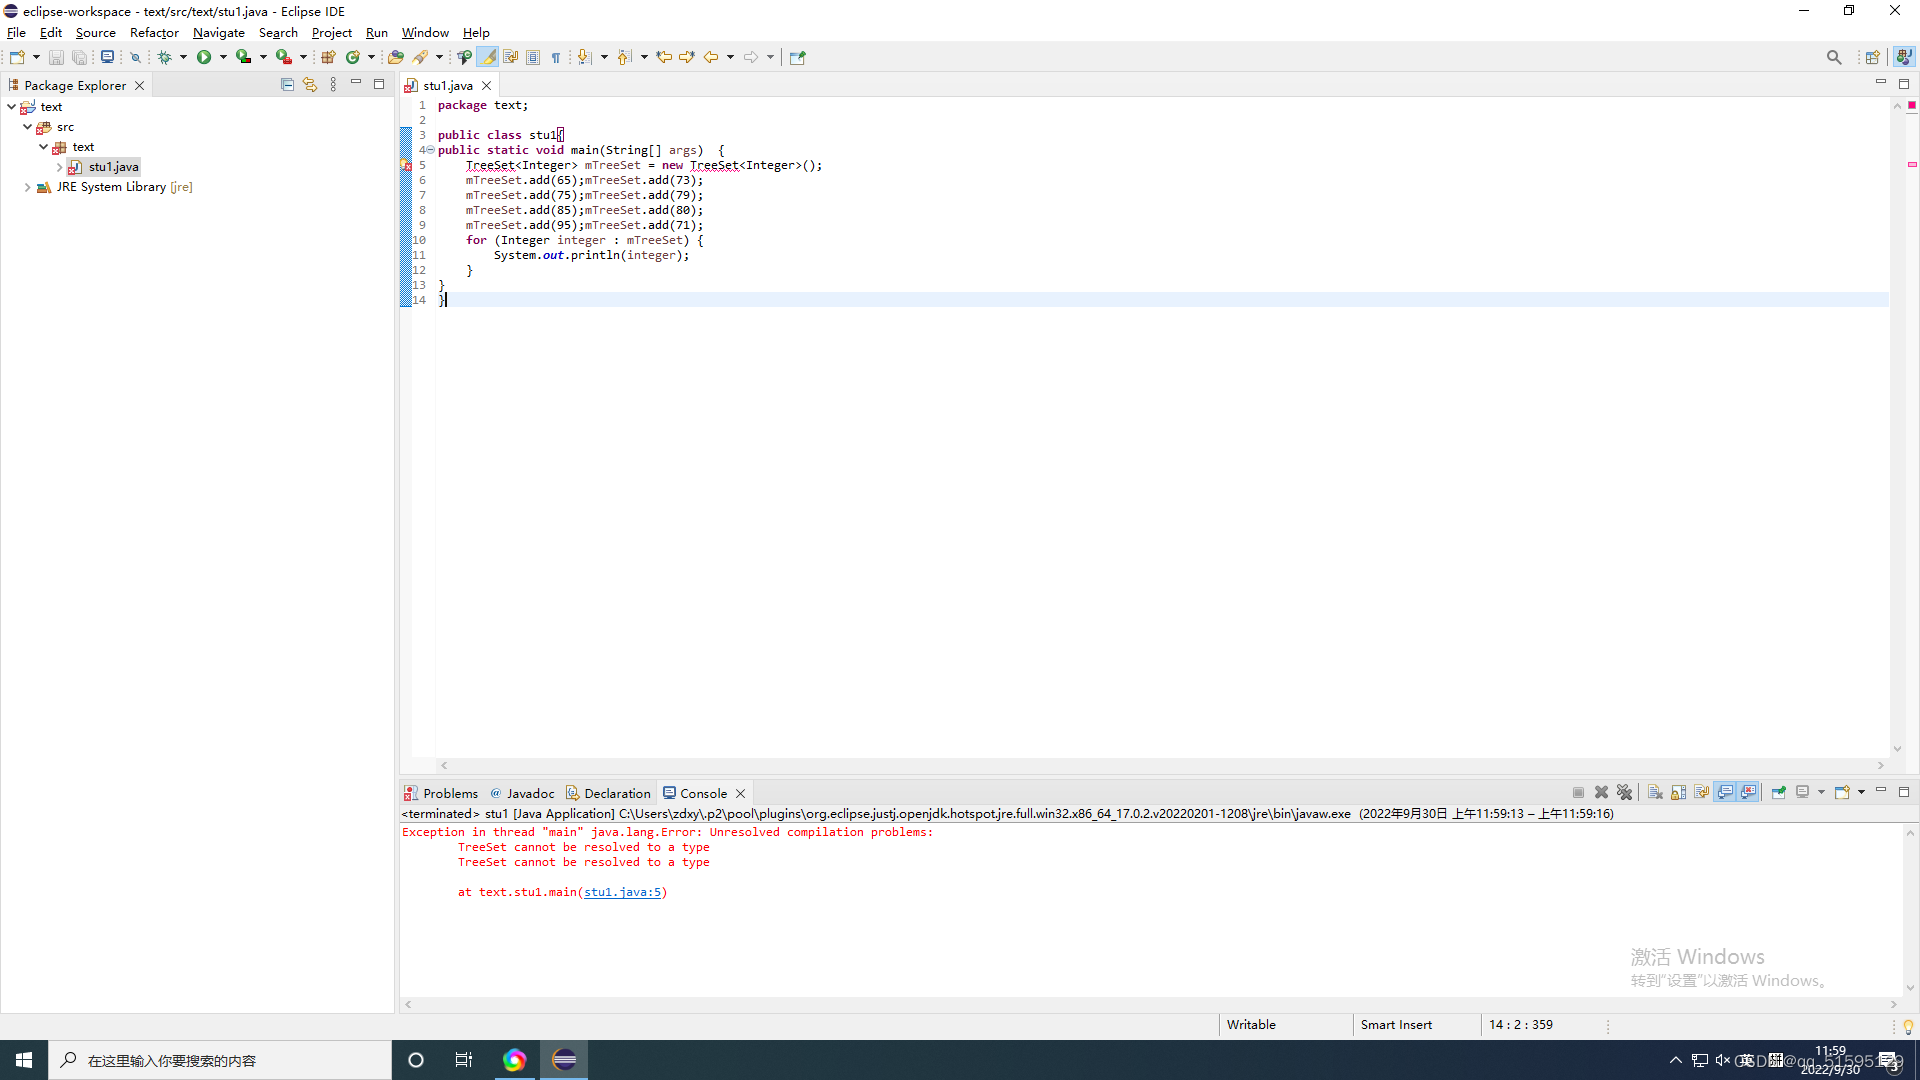The width and height of the screenshot is (1920, 1080).
Task: Click the Run (green play) toolbar button
Action: [204, 57]
